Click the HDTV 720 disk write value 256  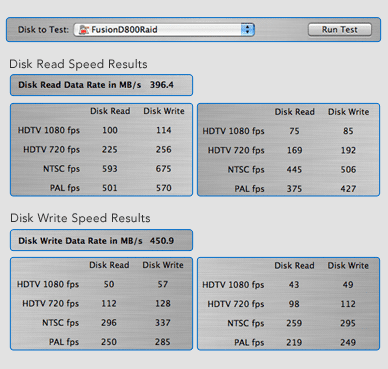[164, 149]
